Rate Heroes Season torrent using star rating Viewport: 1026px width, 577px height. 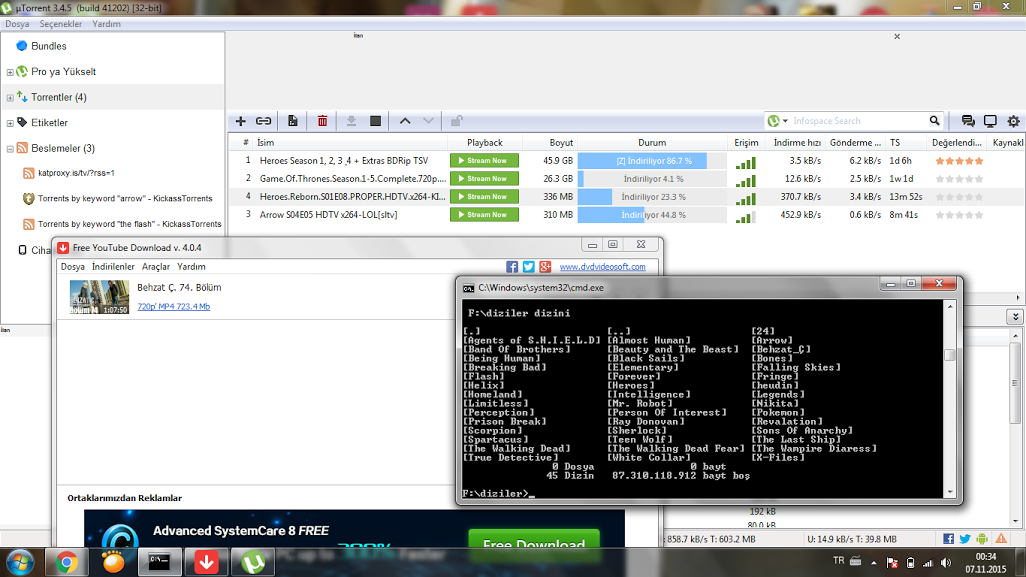click(959, 161)
